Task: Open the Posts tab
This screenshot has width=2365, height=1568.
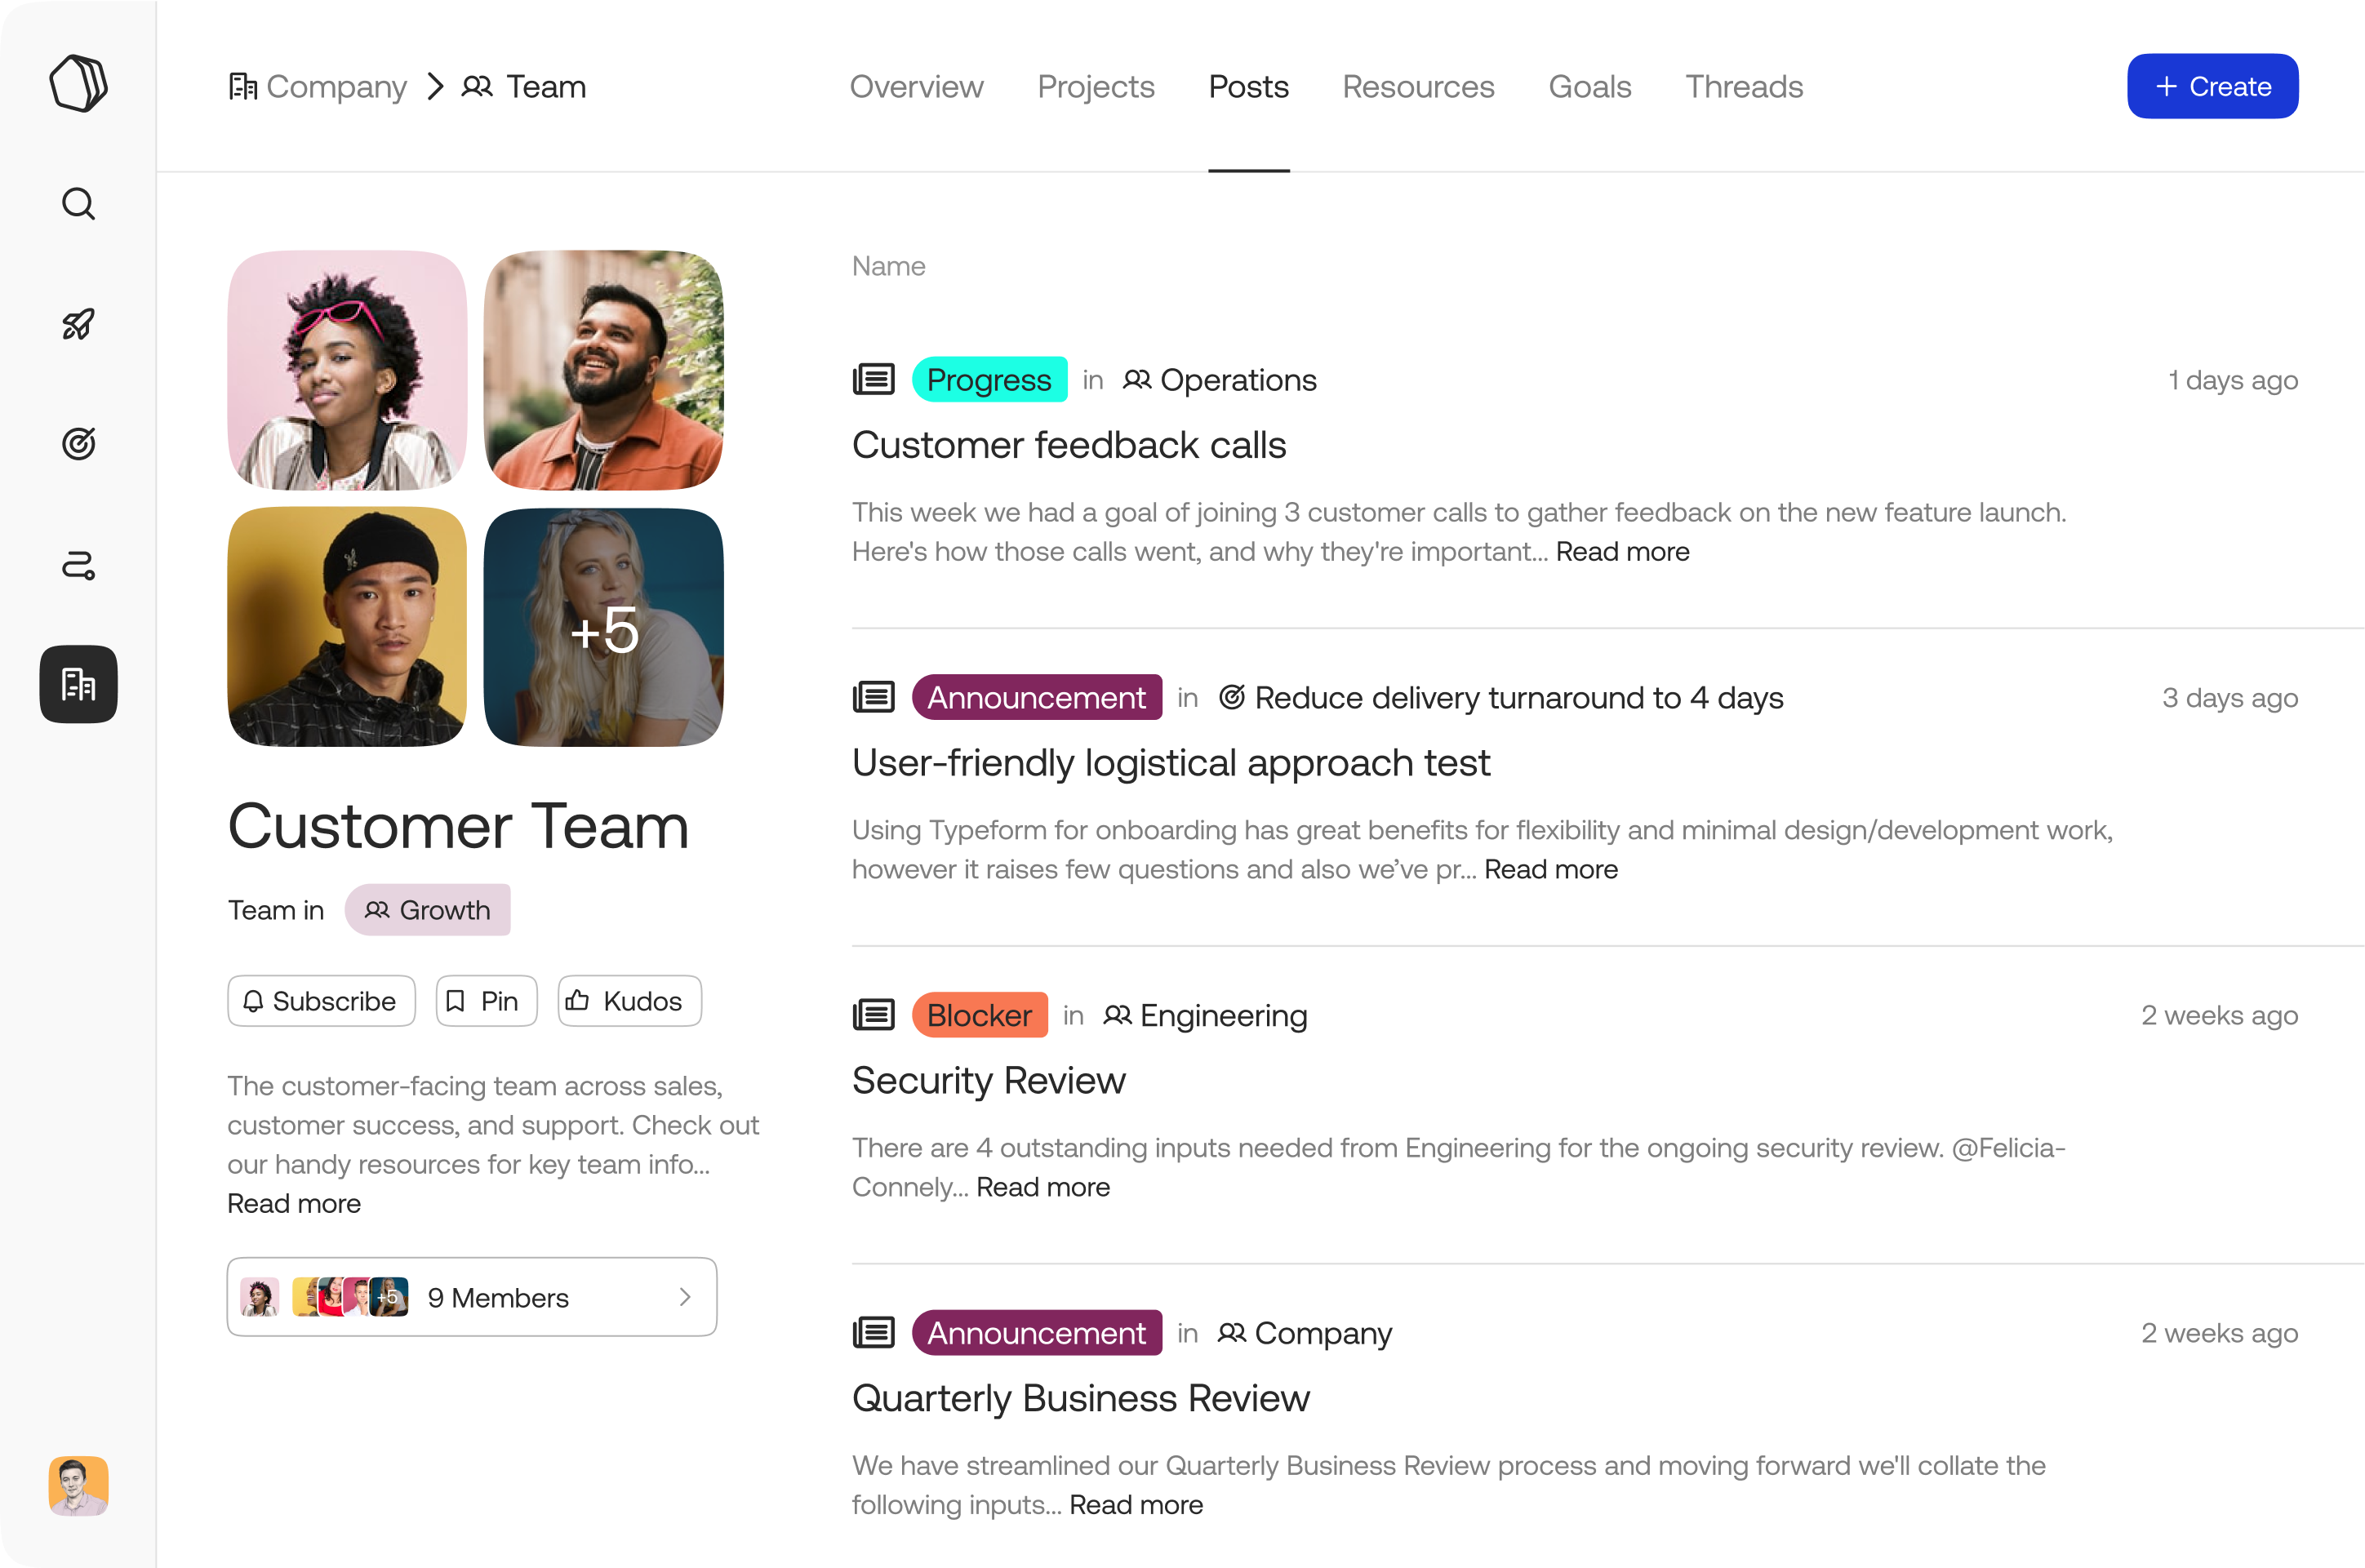Action: pyautogui.click(x=1248, y=84)
